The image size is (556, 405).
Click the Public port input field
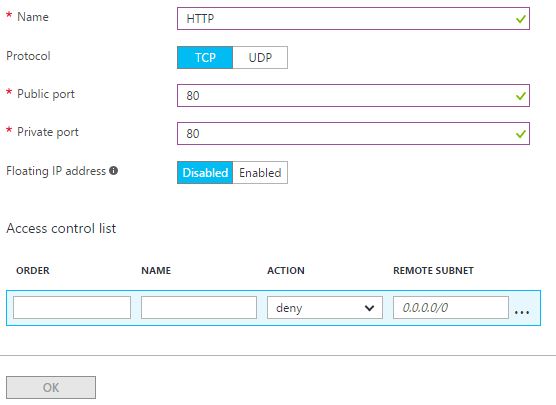click(x=353, y=96)
